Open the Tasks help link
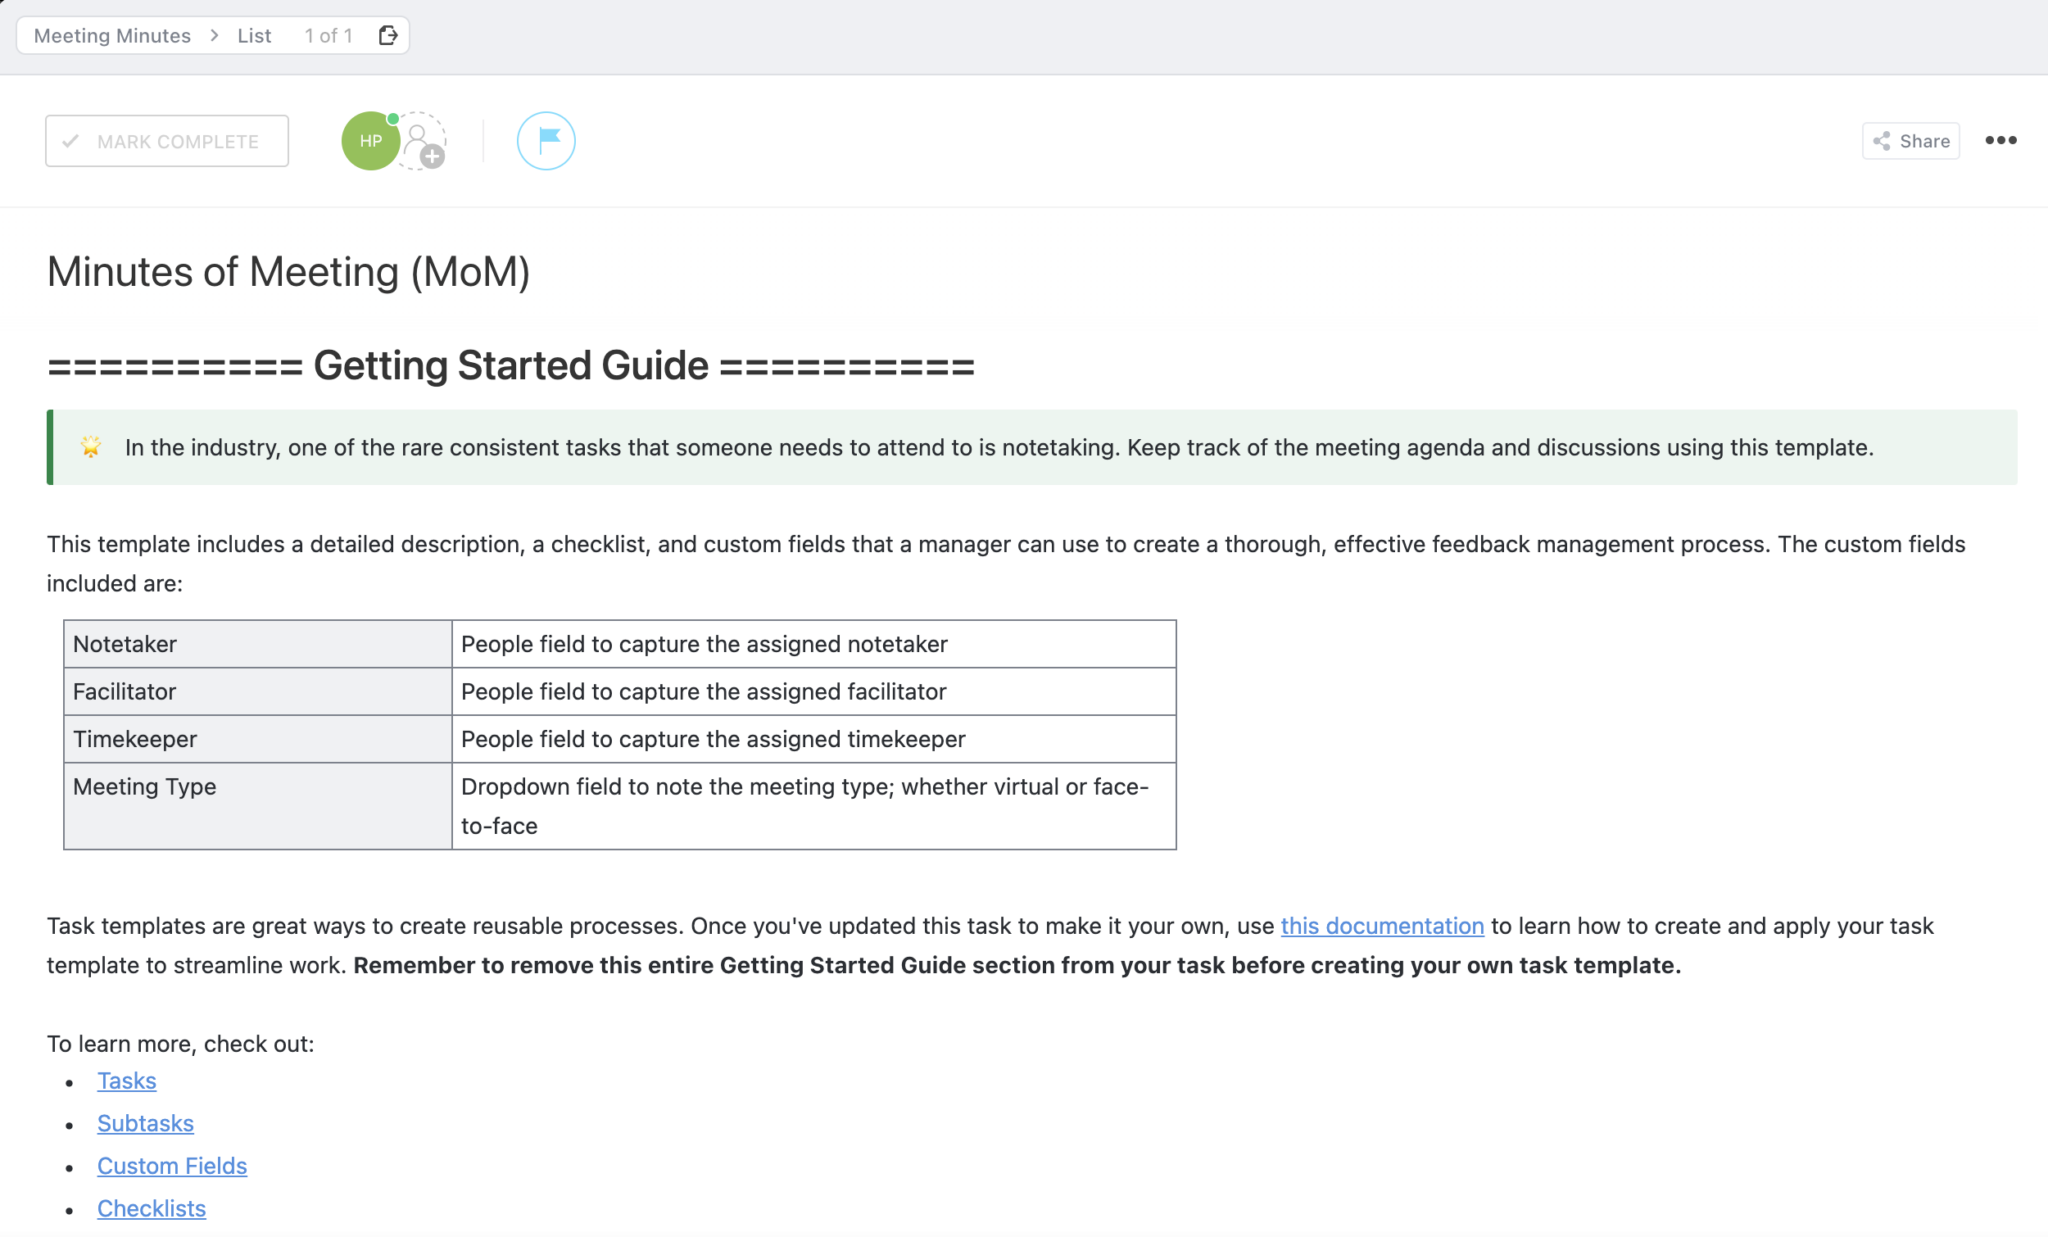Image resolution: width=2048 pixels, height=1237 pixels. click(127, 1081)
